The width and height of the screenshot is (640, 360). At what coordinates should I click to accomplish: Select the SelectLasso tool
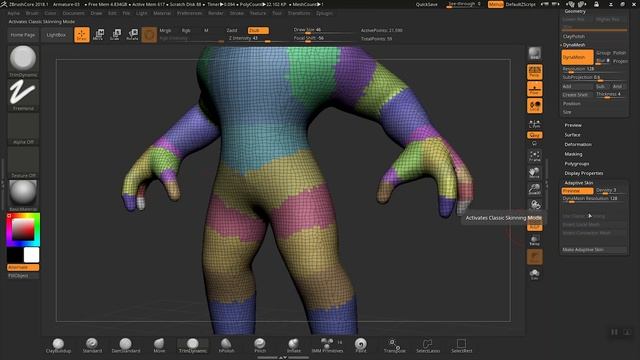coord(428,345)
